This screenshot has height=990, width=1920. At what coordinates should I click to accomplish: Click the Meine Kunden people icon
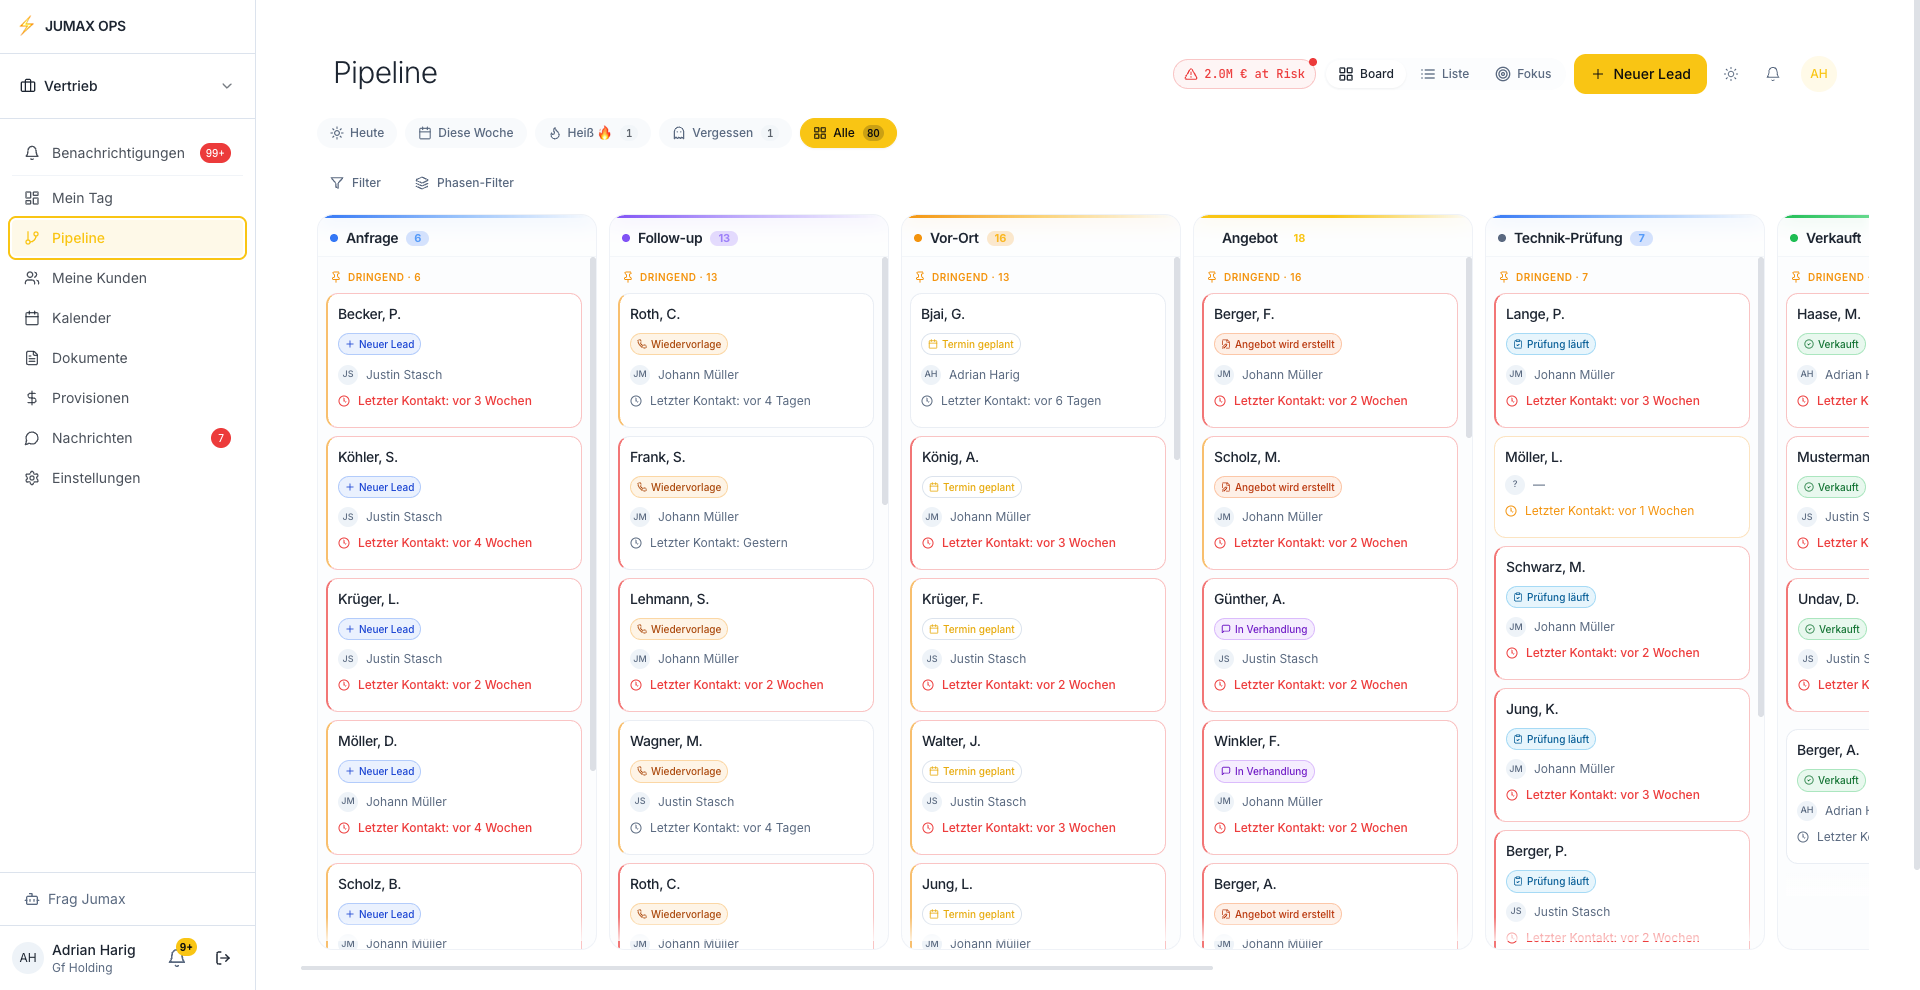coord(32,278)
